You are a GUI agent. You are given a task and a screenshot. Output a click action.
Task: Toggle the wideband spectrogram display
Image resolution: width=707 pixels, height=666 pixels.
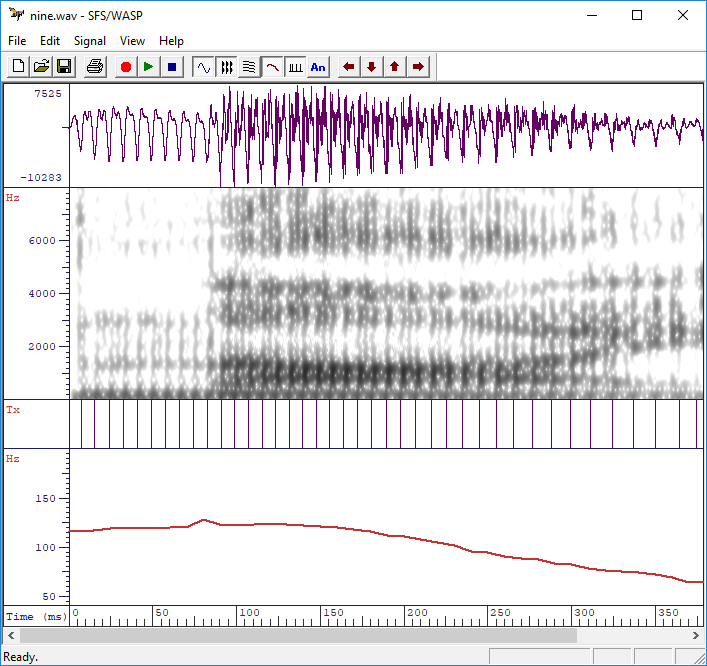tap(226, 67)
